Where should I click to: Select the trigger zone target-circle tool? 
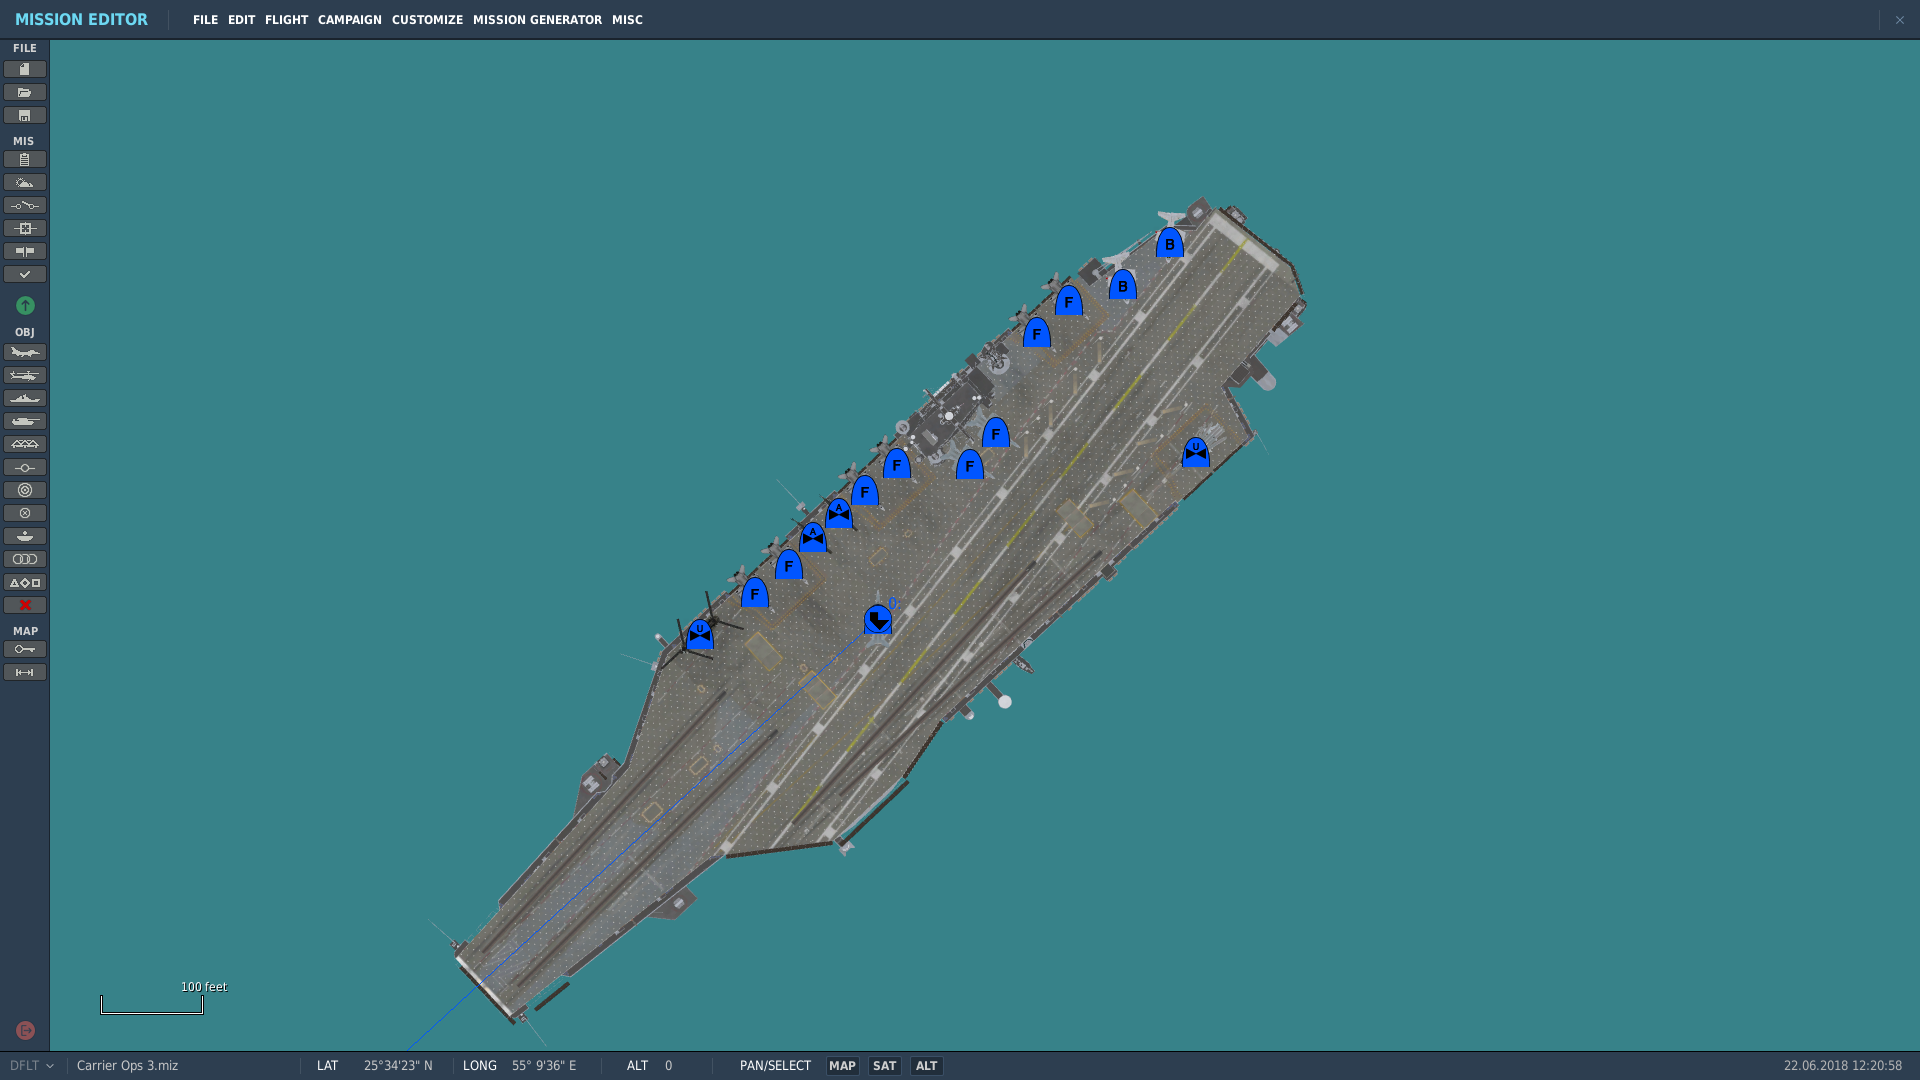coord(25,490)
